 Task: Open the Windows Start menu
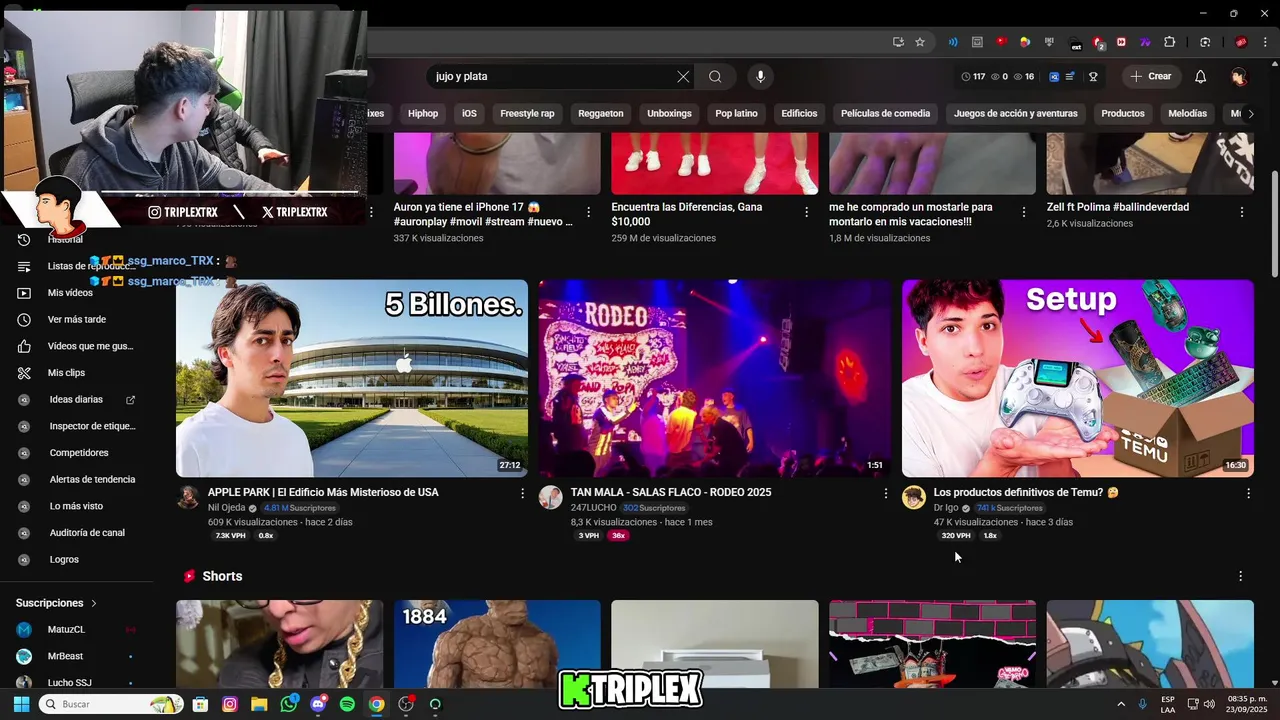pyautogui.click(x=20, y=704)
